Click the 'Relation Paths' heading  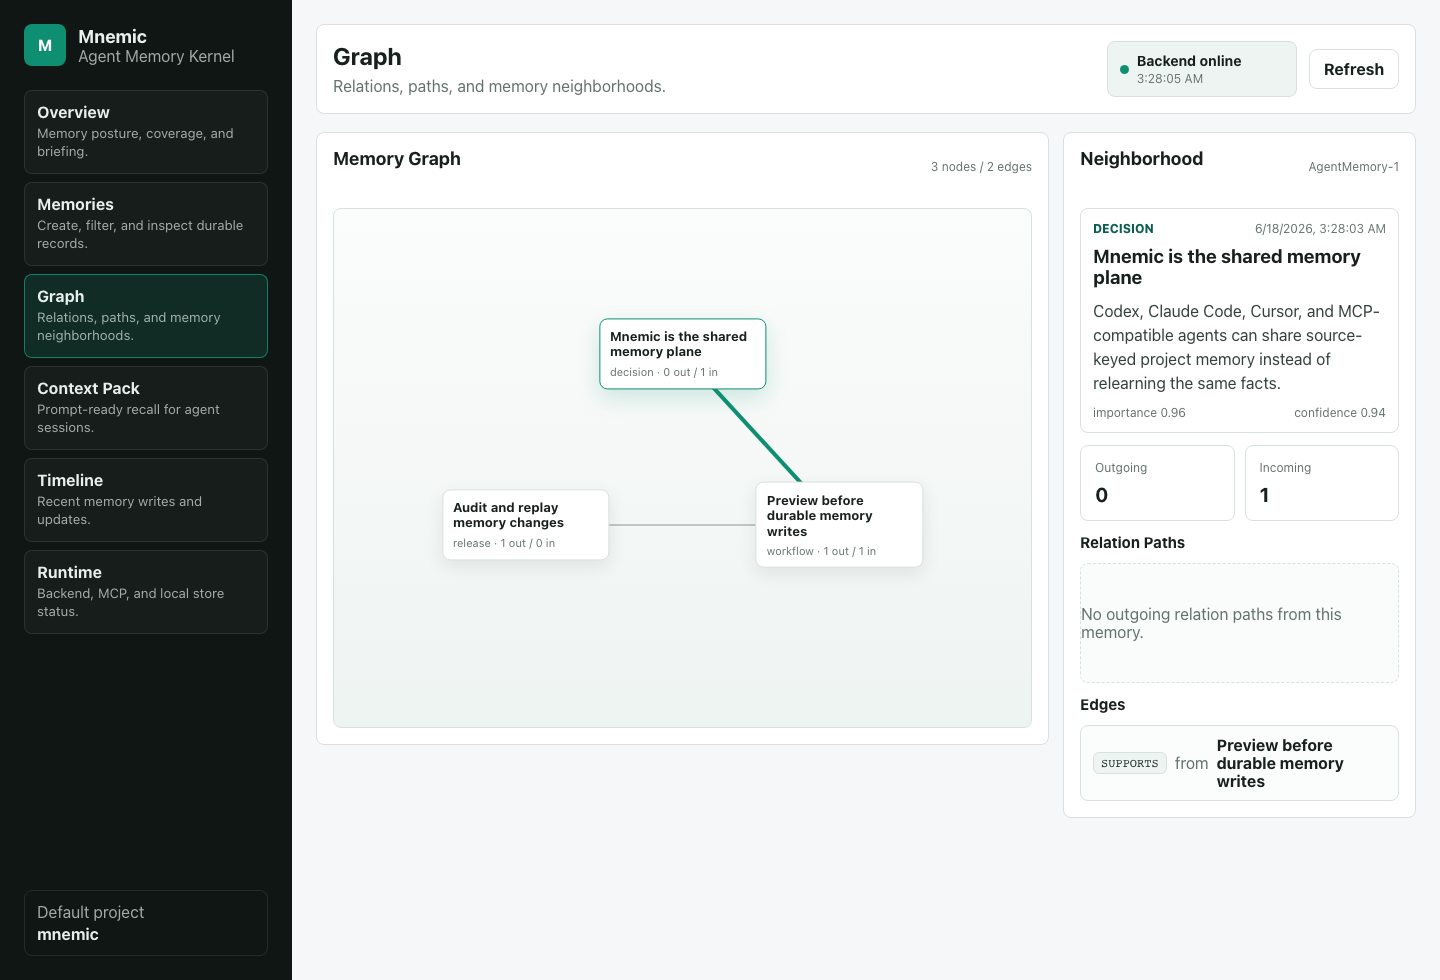[x=1132, y=543]
